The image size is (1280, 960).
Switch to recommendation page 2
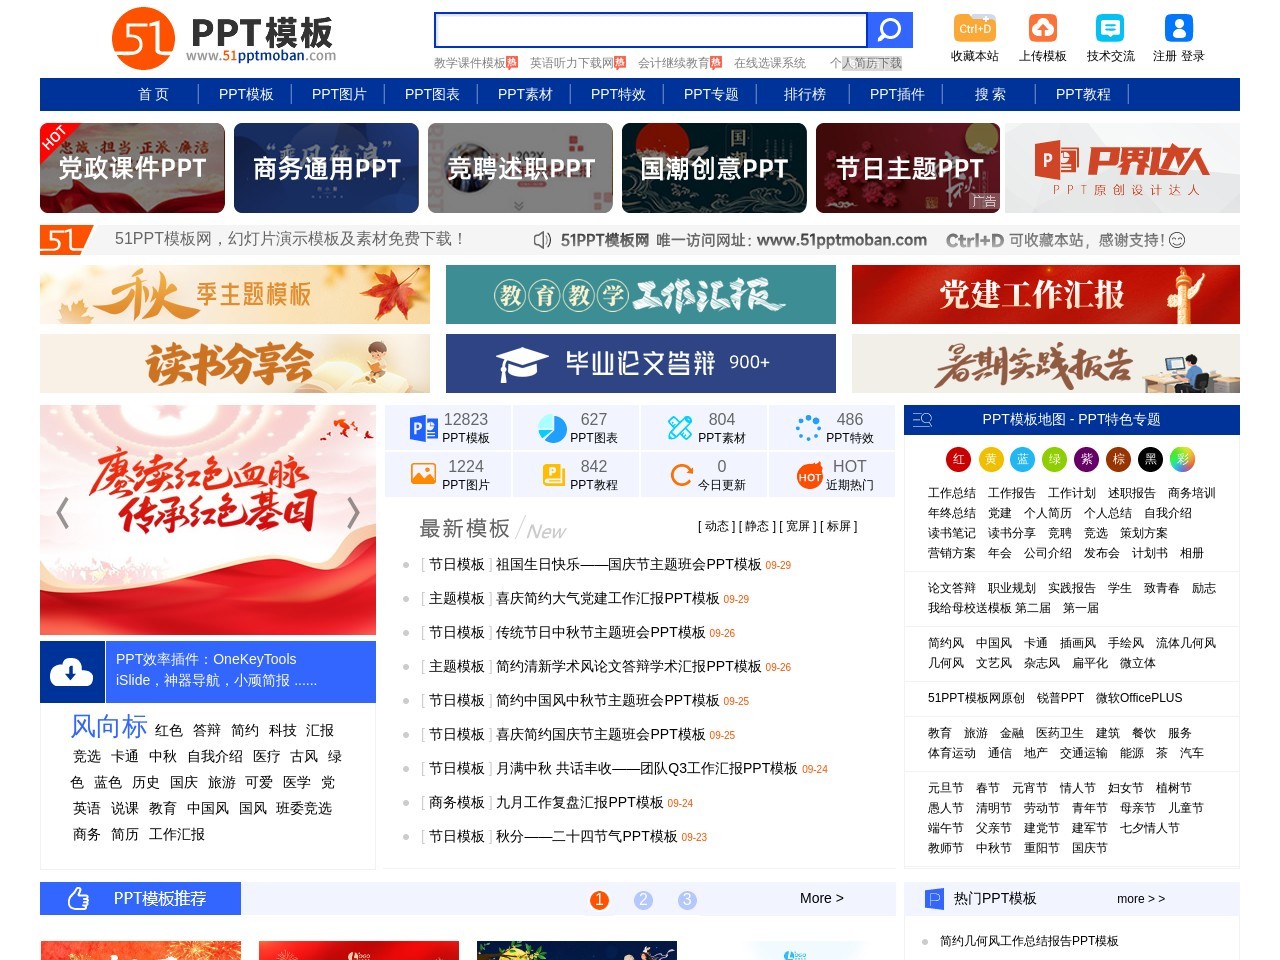[x=643, y=900]
